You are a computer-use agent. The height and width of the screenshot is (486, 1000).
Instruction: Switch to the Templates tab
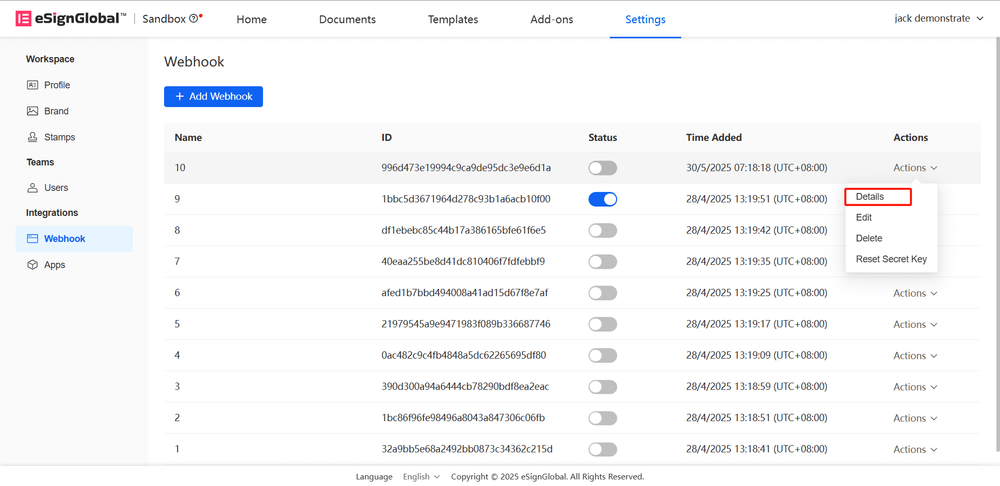[x=453, y=19]
